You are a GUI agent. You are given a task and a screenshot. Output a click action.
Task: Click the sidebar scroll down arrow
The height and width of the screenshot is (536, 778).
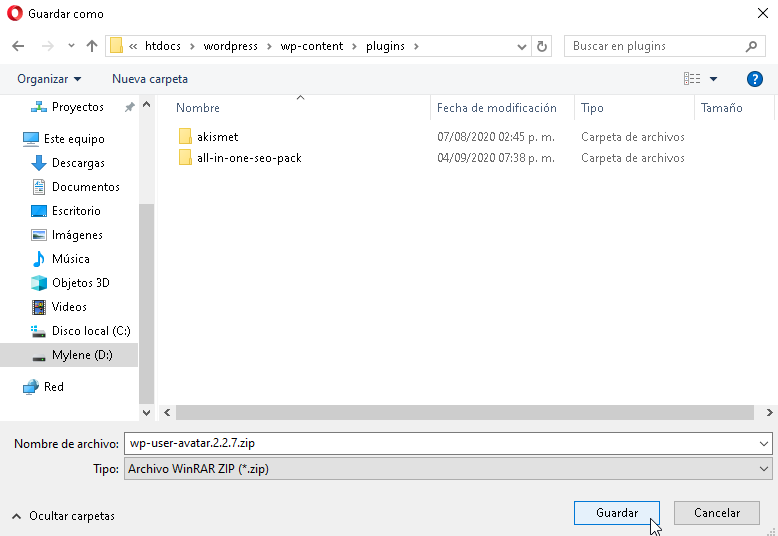click(146, 412)
